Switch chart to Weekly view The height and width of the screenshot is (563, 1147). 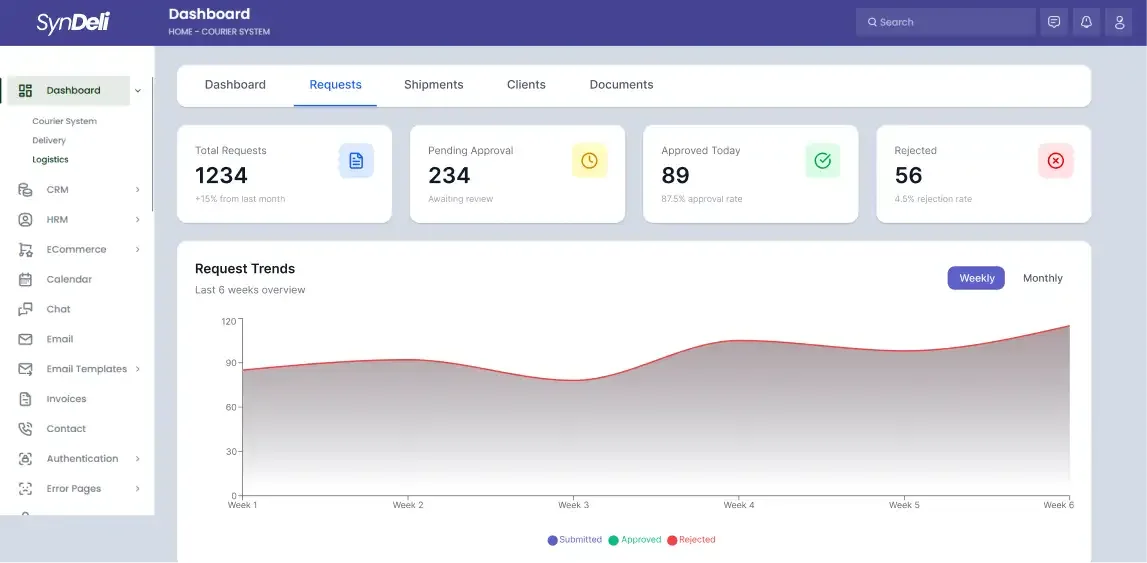pos(977,278)
